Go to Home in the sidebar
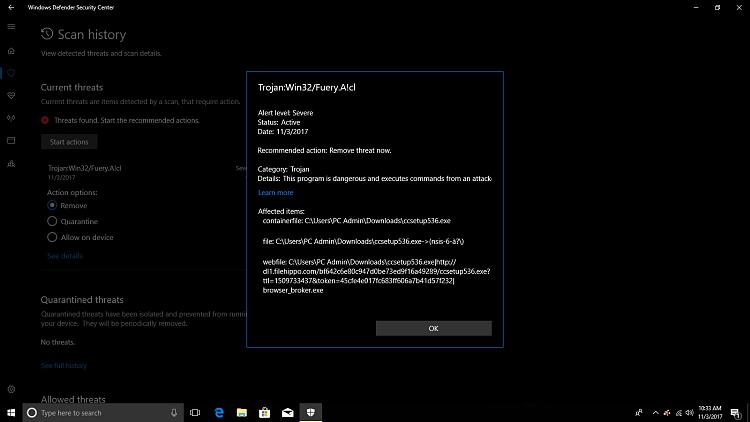 pos(11,51)
